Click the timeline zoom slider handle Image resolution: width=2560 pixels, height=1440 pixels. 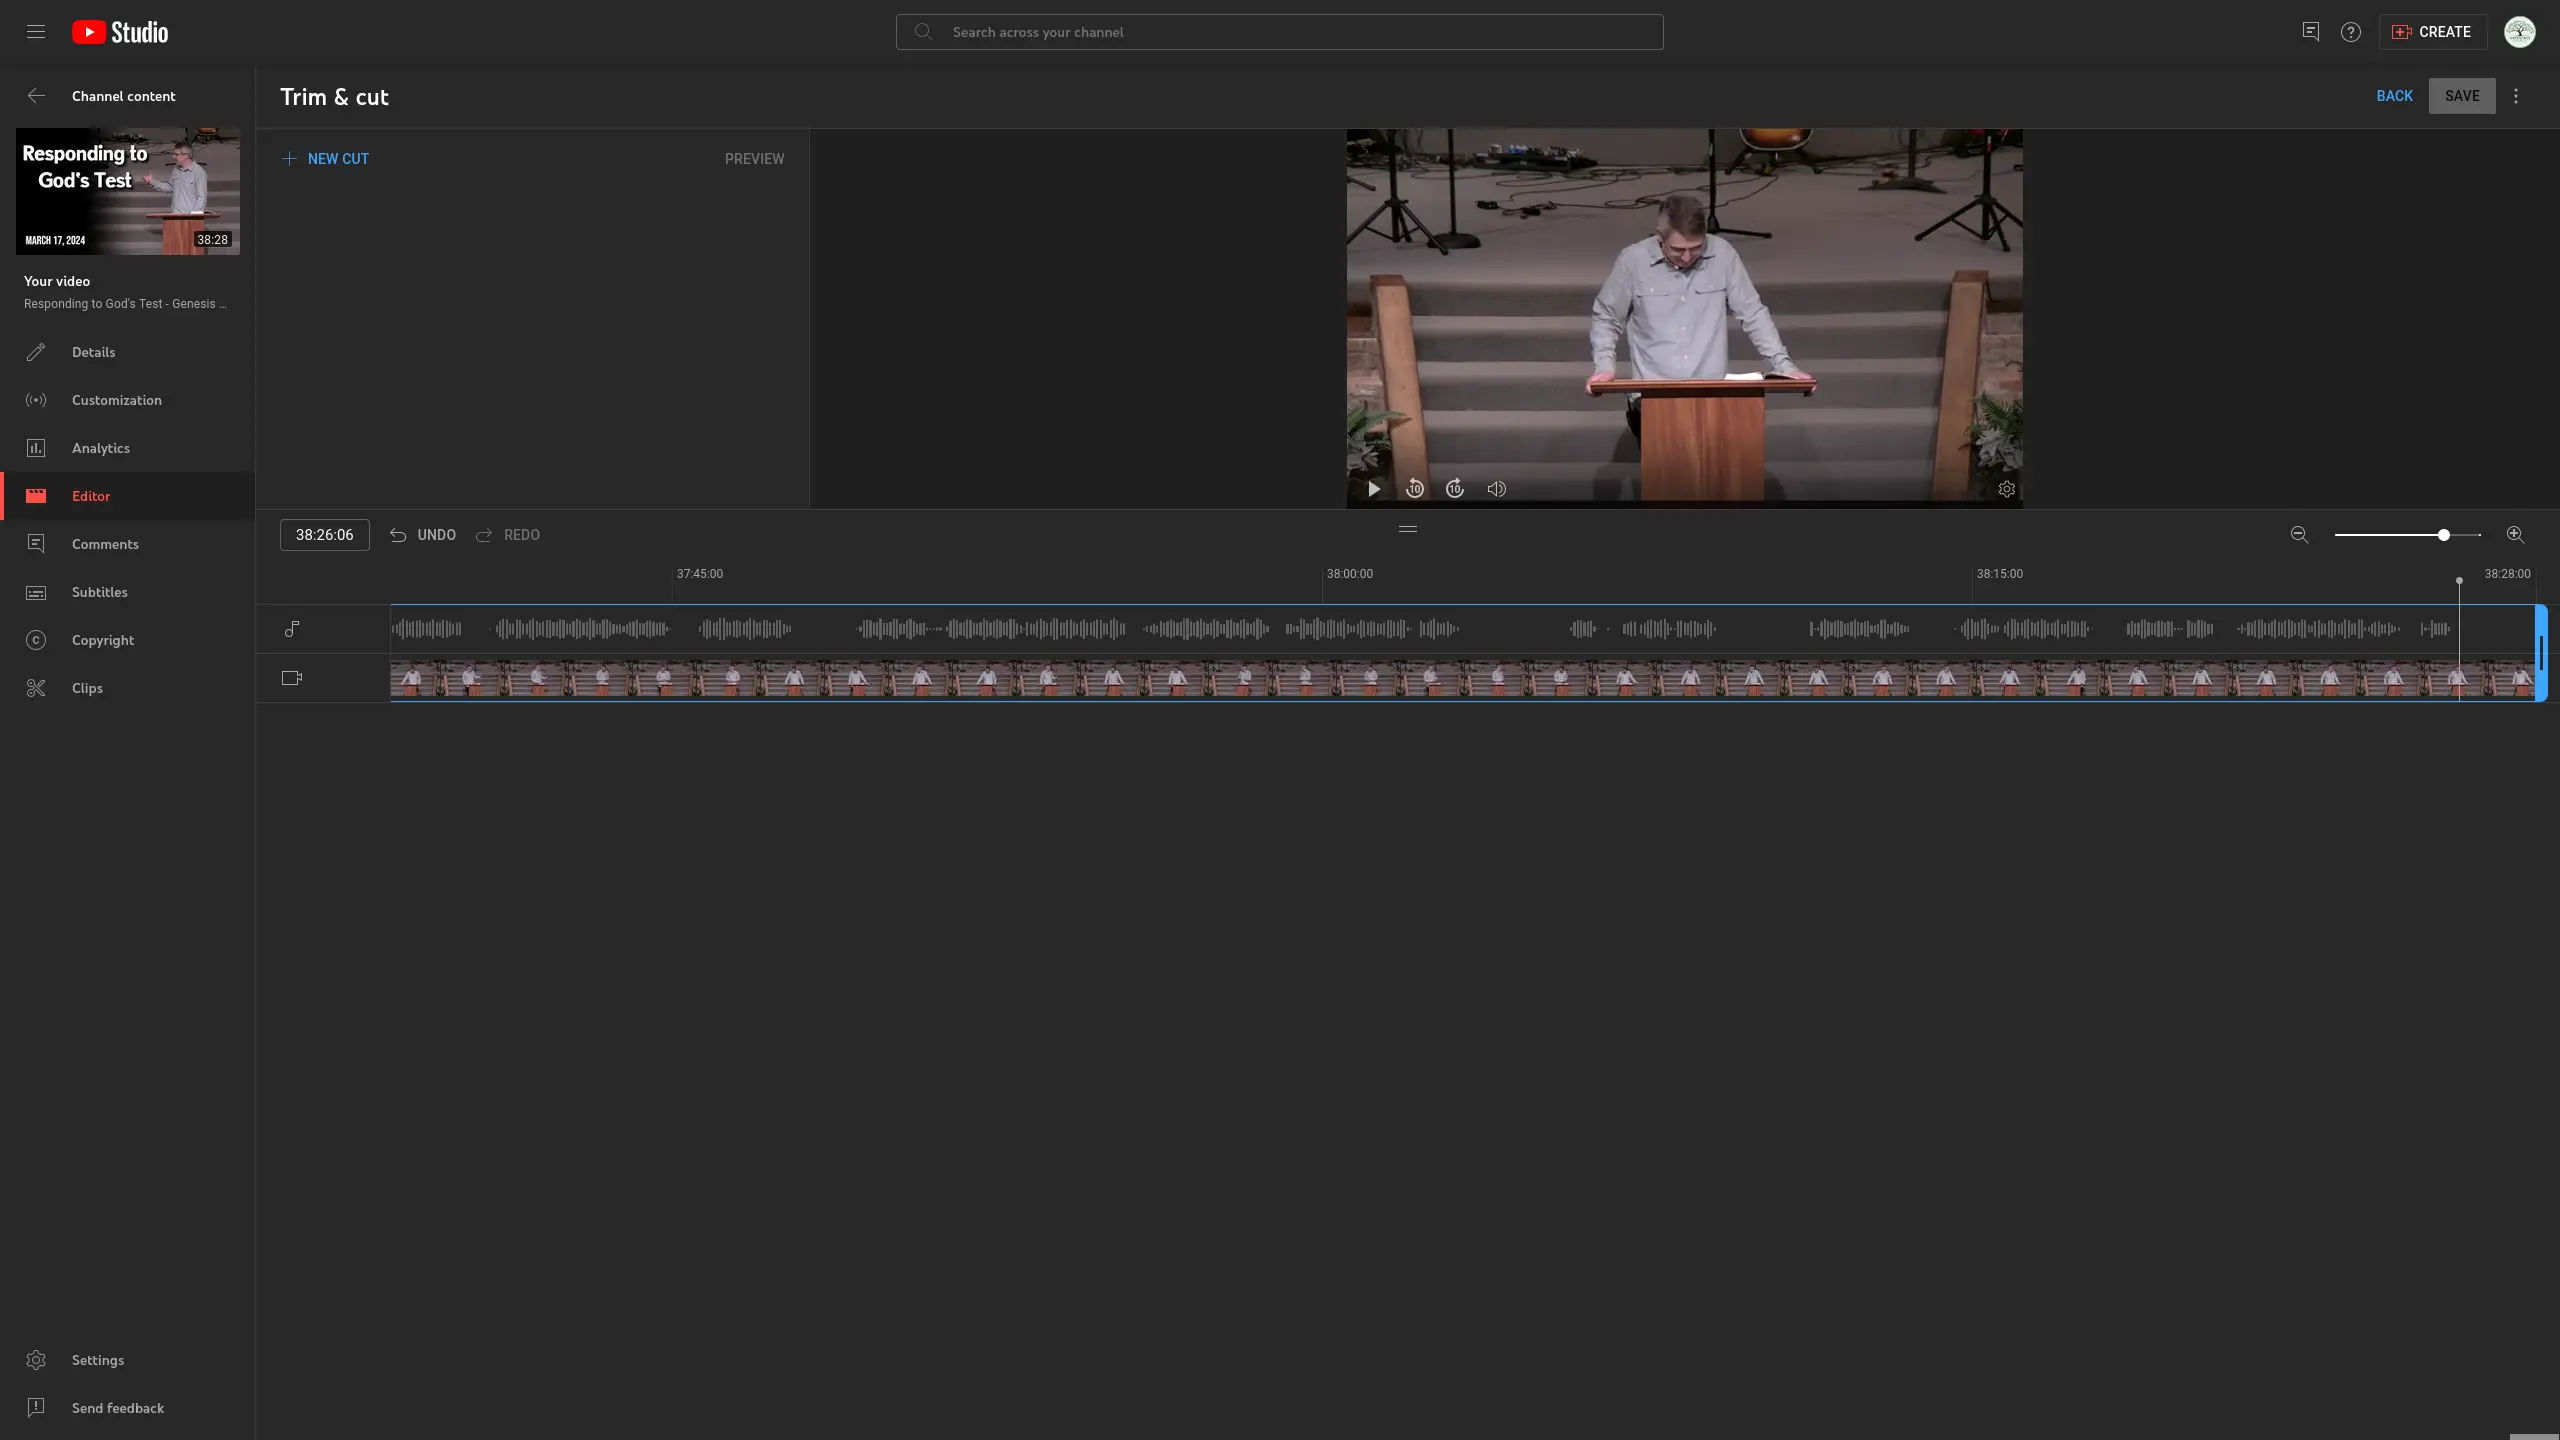[x=2443, y=535]
